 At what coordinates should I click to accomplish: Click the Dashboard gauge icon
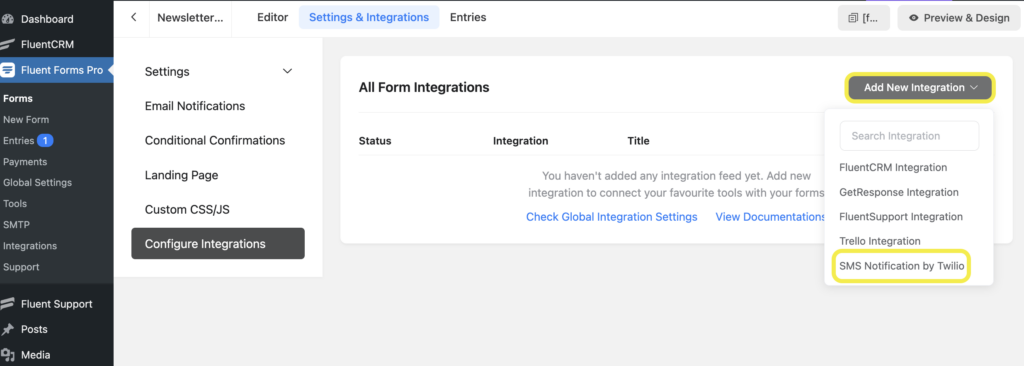point(8,19)
